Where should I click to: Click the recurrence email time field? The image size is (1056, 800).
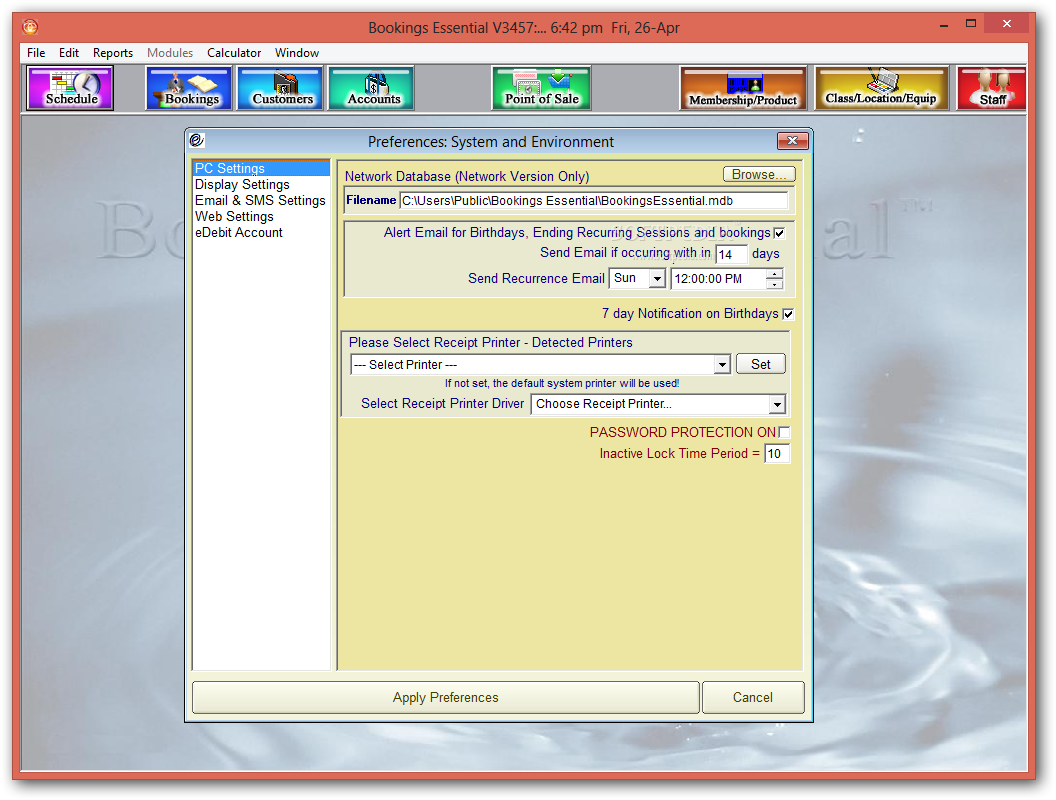pyautogui.click(x=718, y=279)
